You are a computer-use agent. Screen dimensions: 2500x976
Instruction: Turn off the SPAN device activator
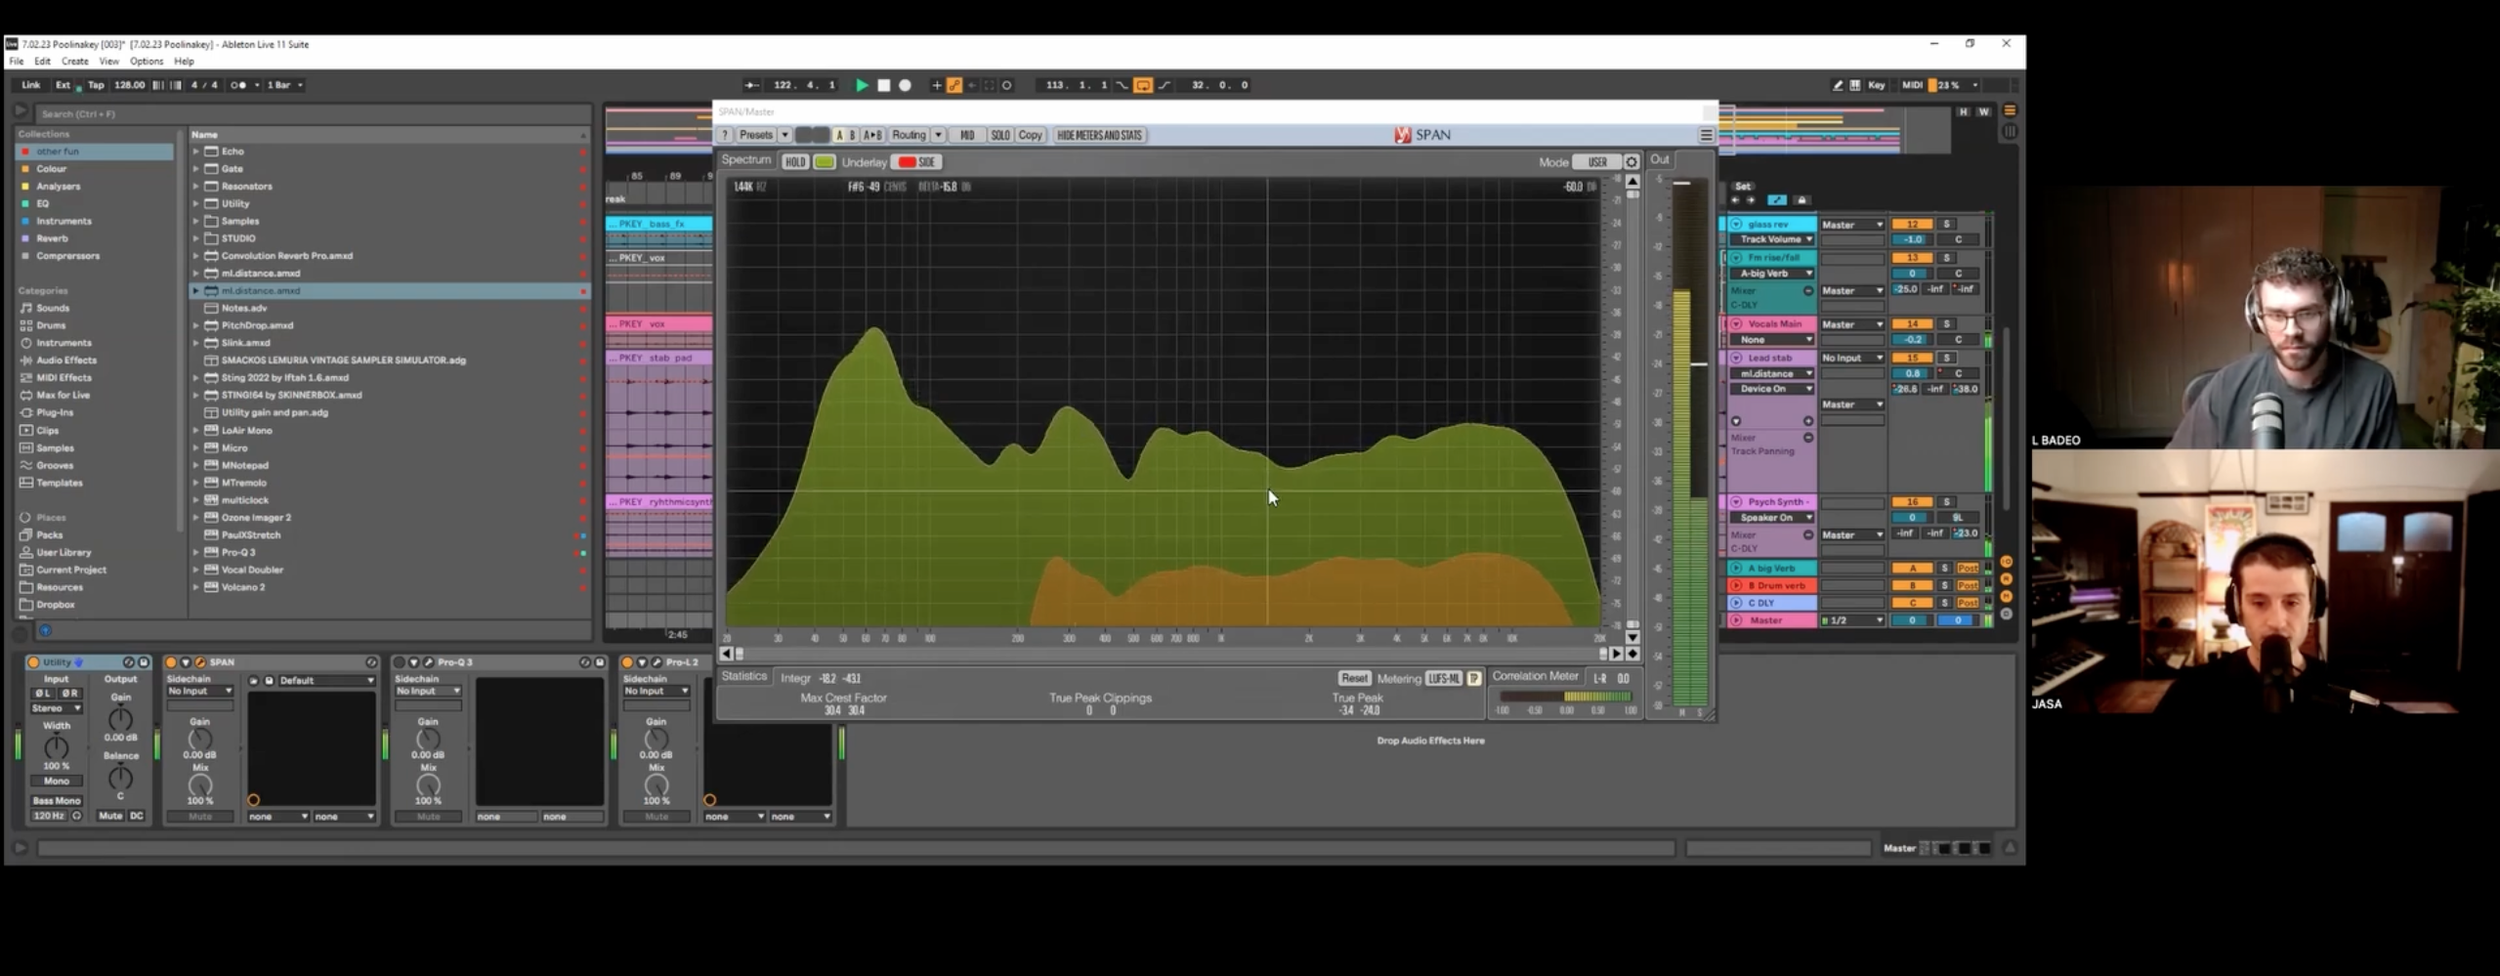point(171,662)
